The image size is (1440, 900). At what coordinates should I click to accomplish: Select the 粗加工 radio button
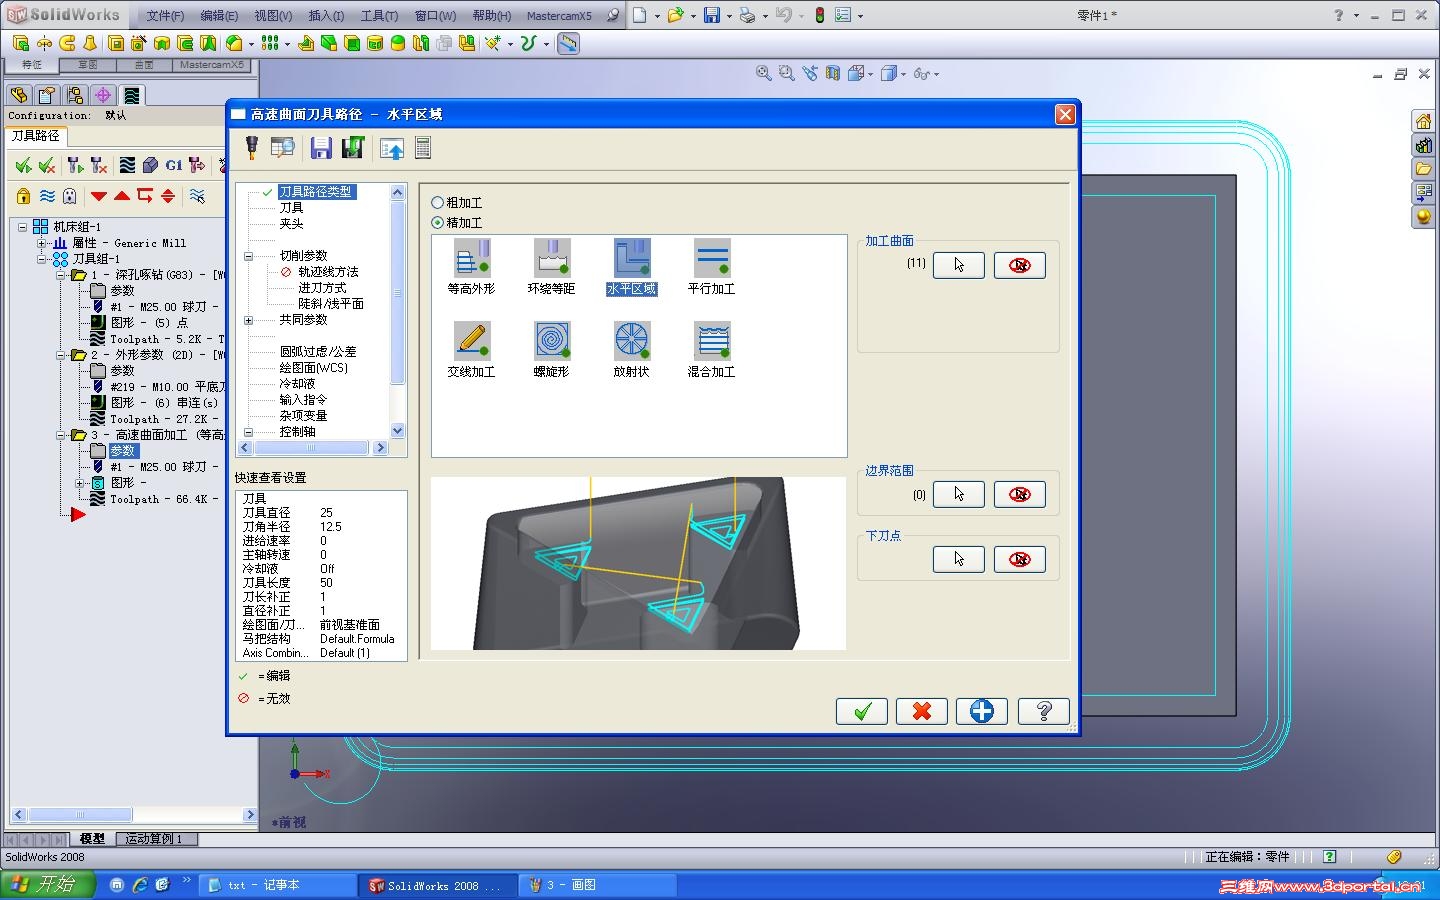point(437,203)
